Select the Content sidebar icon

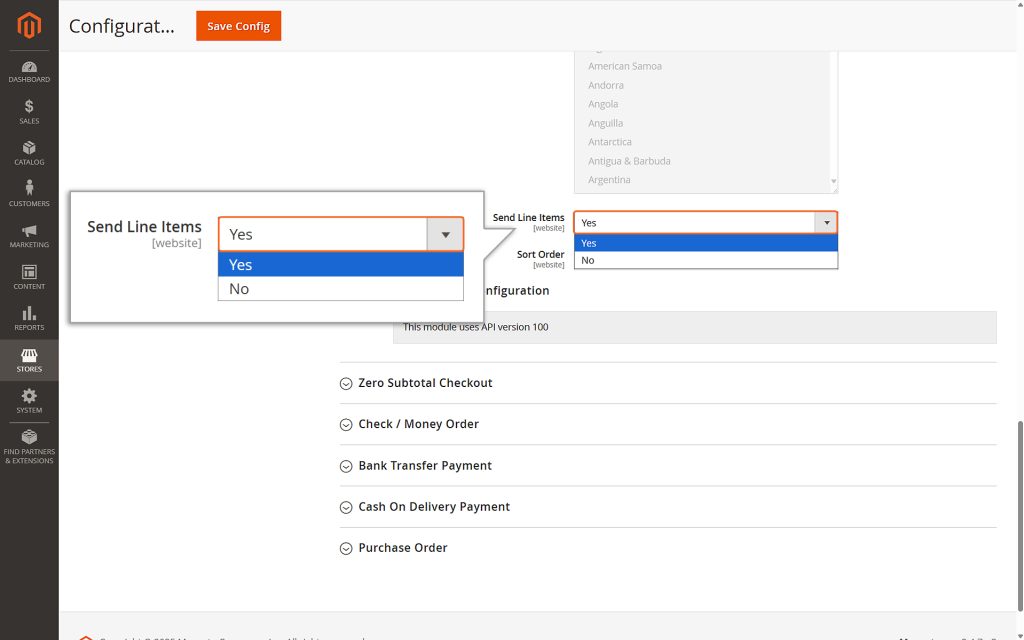[x=29, y=279]
